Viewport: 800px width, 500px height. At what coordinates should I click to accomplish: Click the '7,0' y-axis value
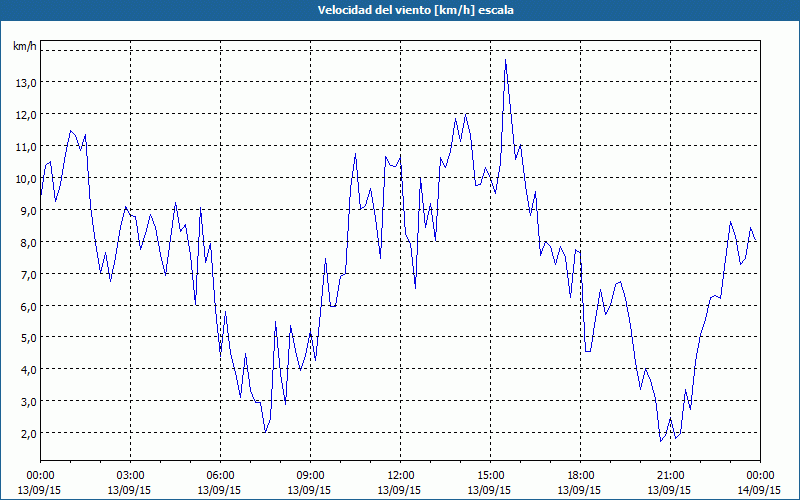point(28,274)
